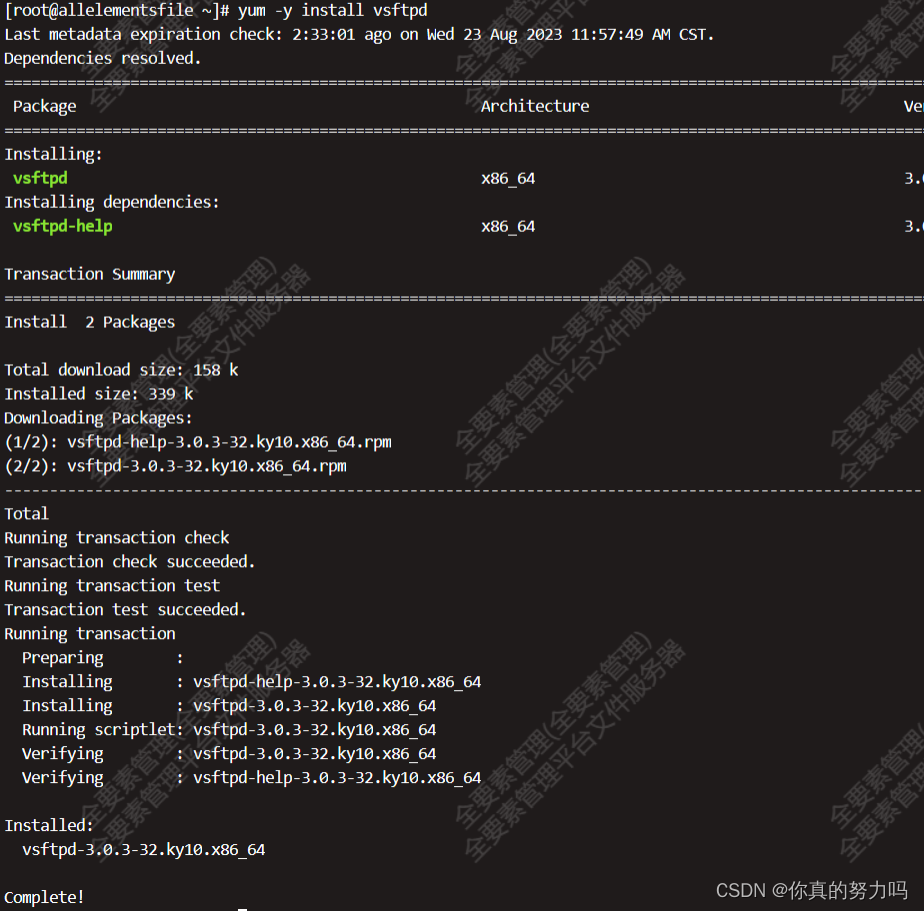The height and width of the screenshot is (911, 924).
Task: Click the 'Complete!' line
Action: 44,897
